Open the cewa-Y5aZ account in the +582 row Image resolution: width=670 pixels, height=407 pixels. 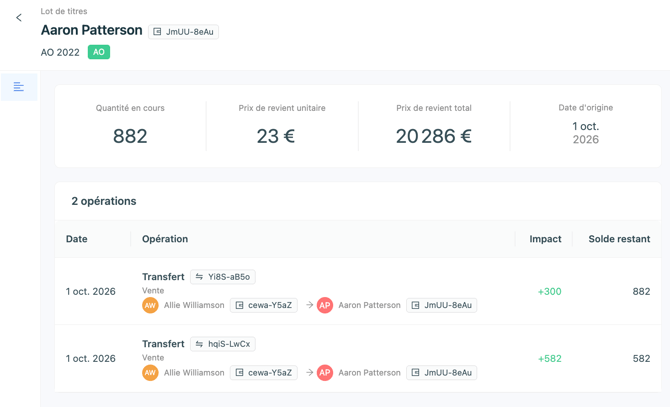[264, 373]
